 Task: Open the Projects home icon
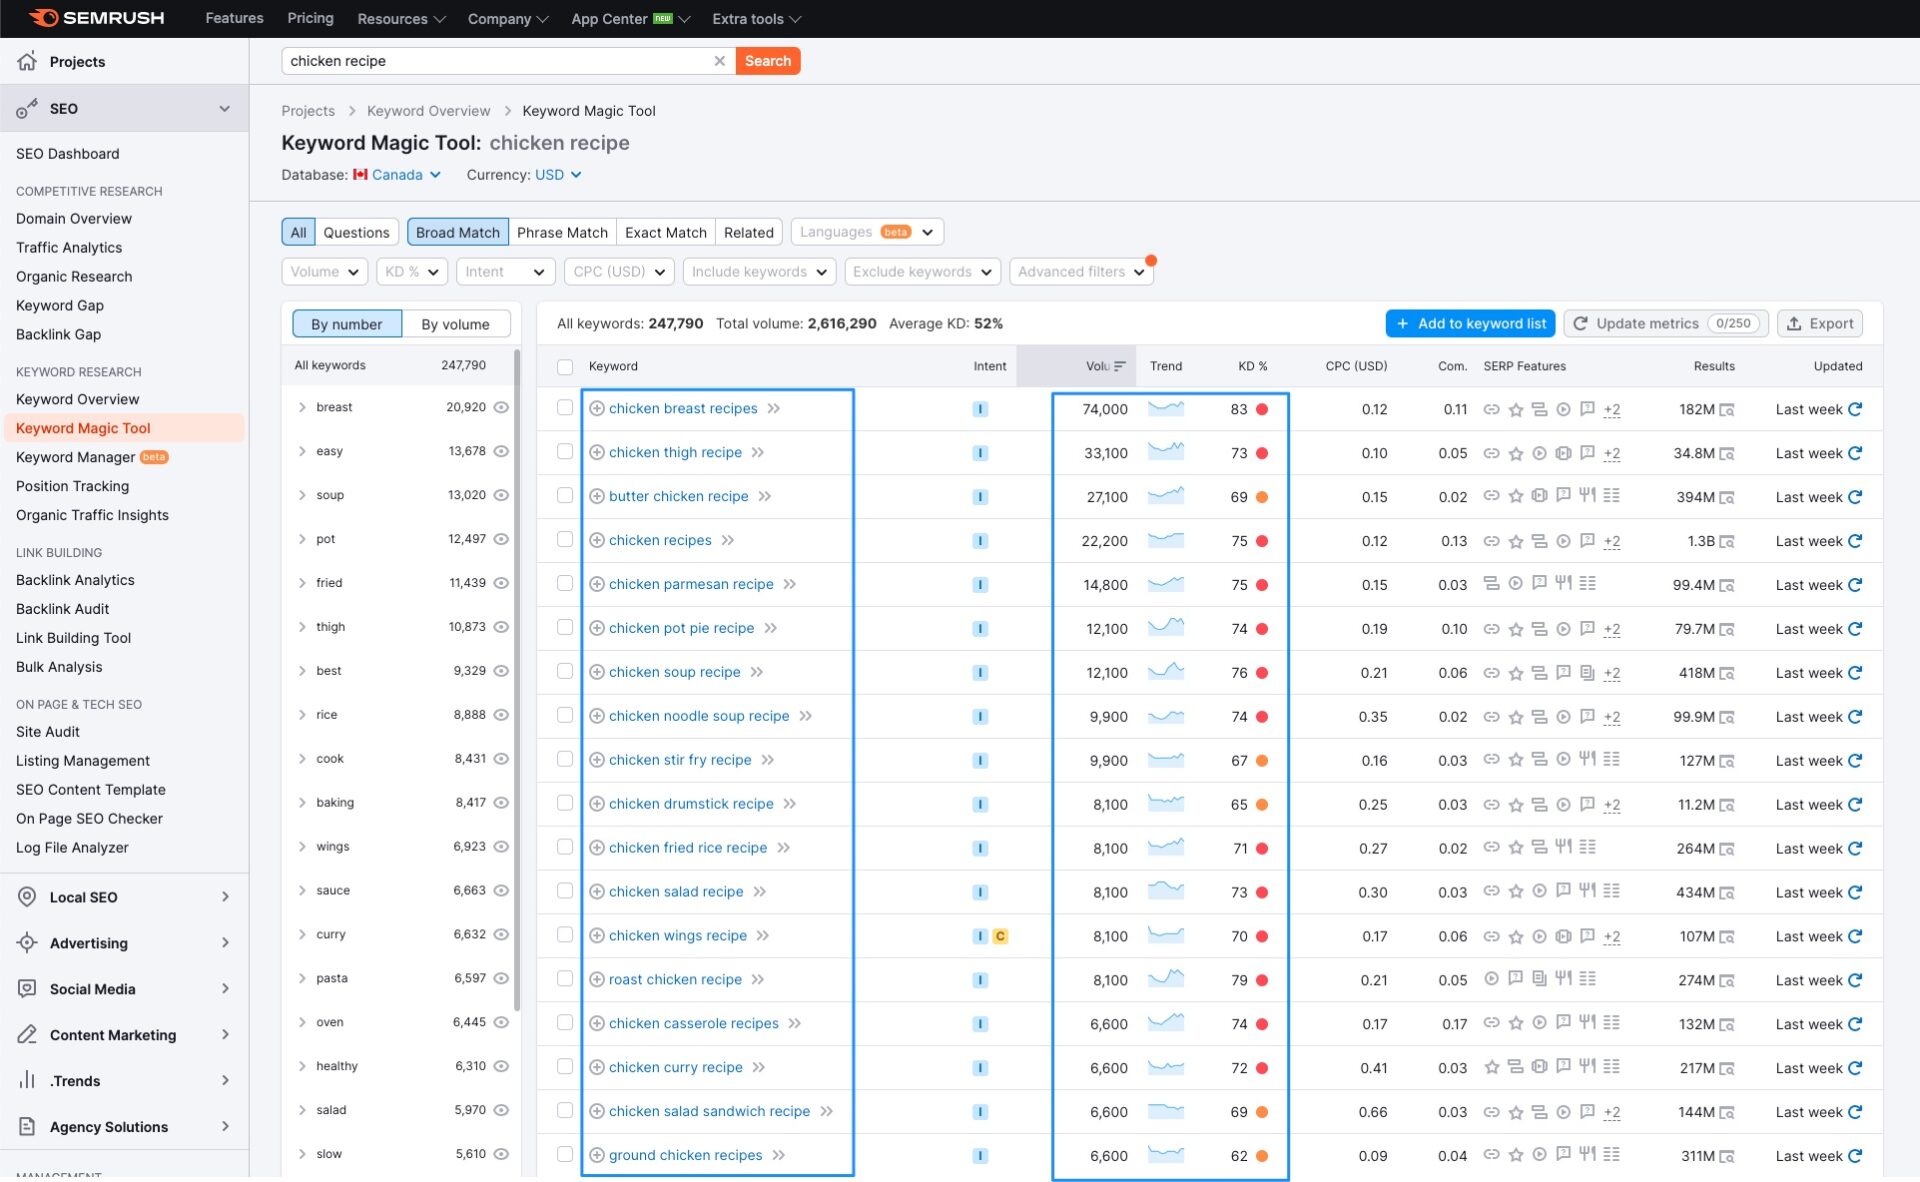27,61
